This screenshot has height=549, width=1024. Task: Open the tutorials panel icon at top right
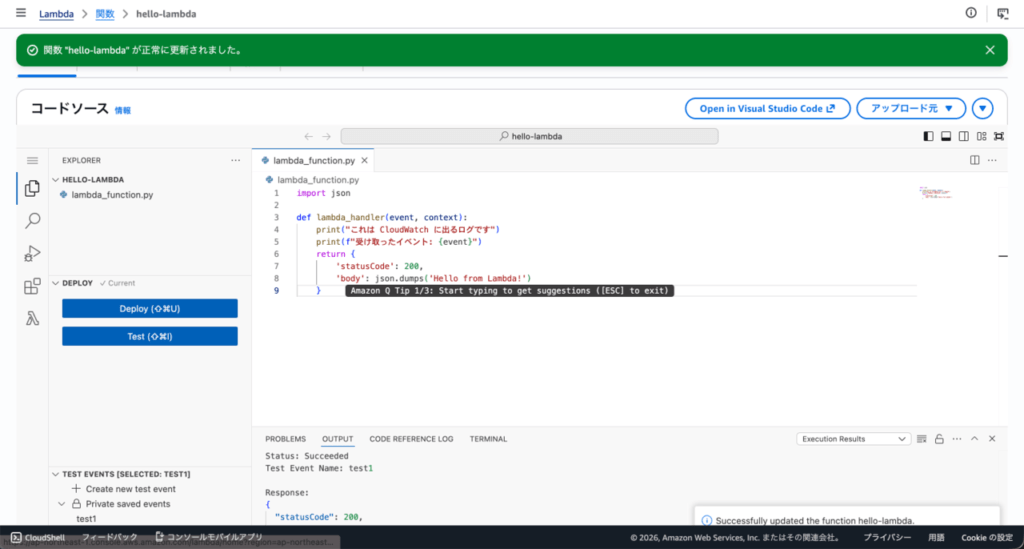(1002, 13)
